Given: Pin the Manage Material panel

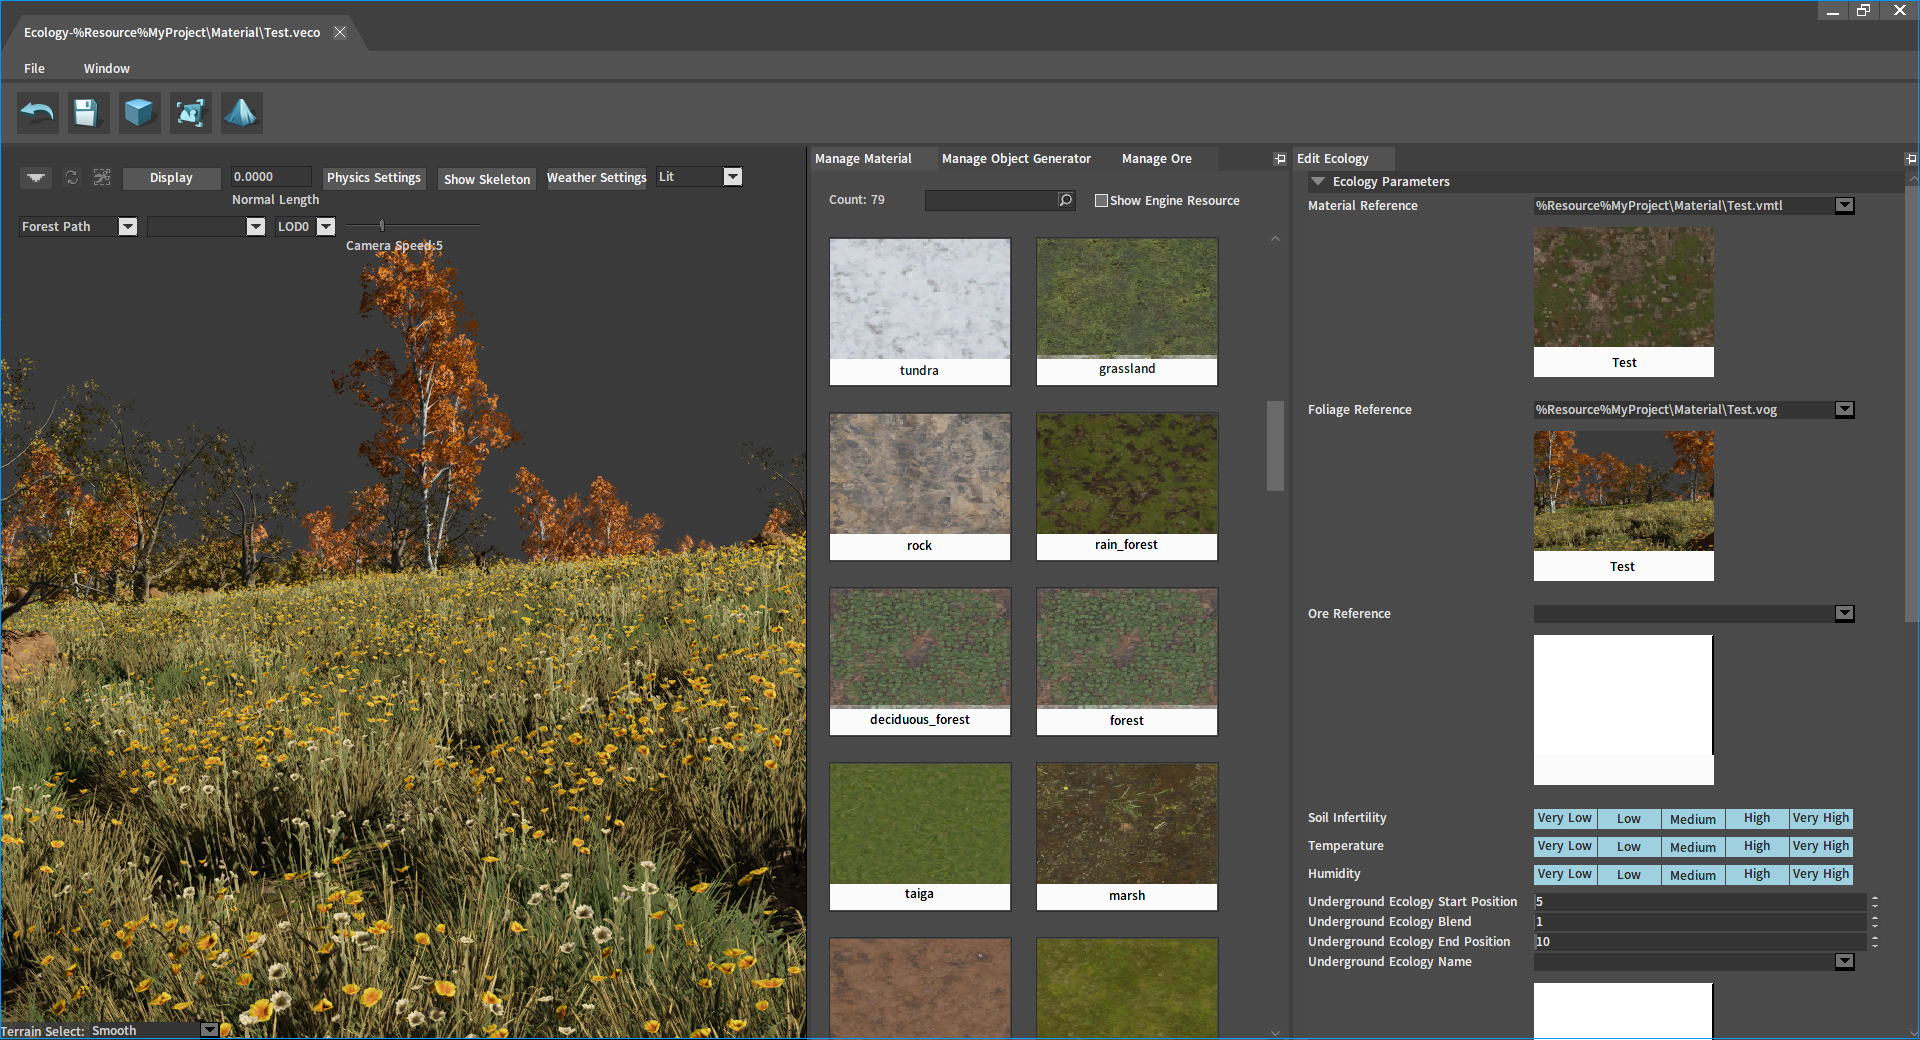Looking at the screenshot, I should click(x=1279, y=159).
